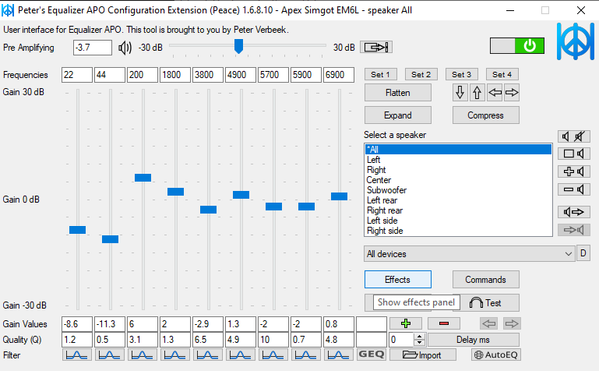
Task: Toggle the green power on/off switch
Action: click(x=517, y=46)
